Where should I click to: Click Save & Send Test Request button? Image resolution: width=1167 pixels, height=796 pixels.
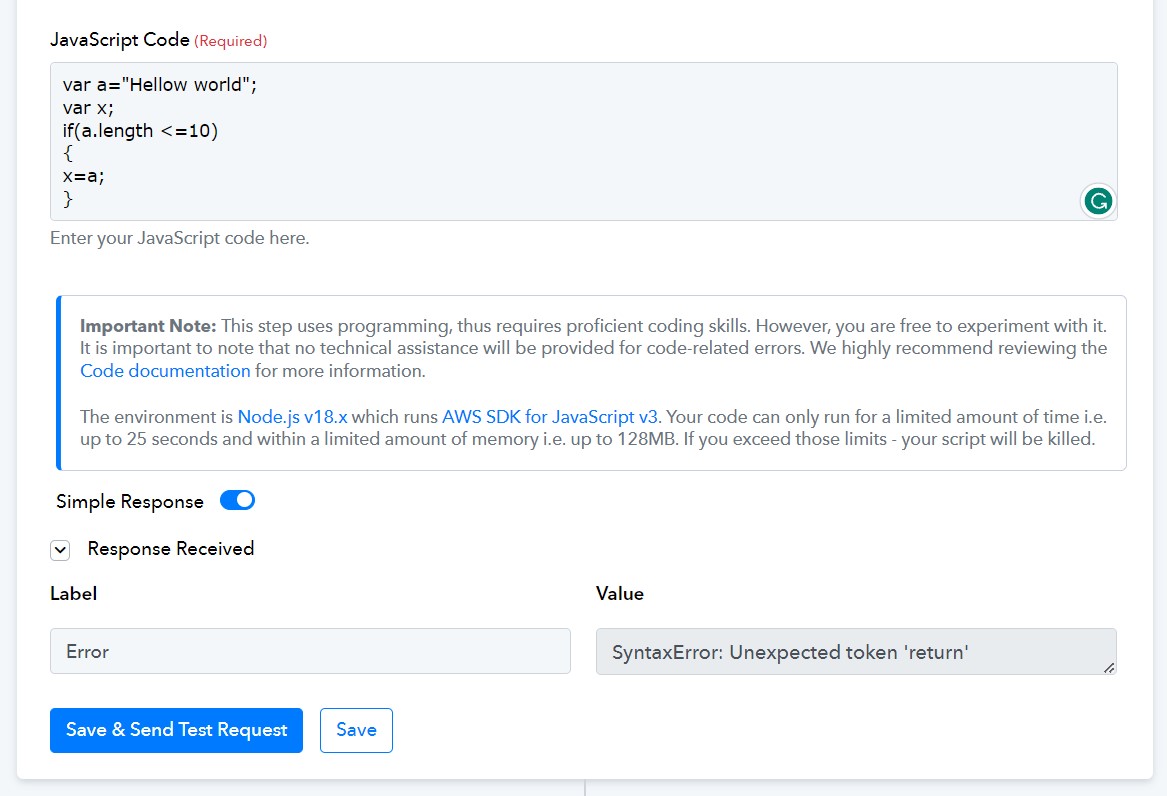tap(176, 730)
